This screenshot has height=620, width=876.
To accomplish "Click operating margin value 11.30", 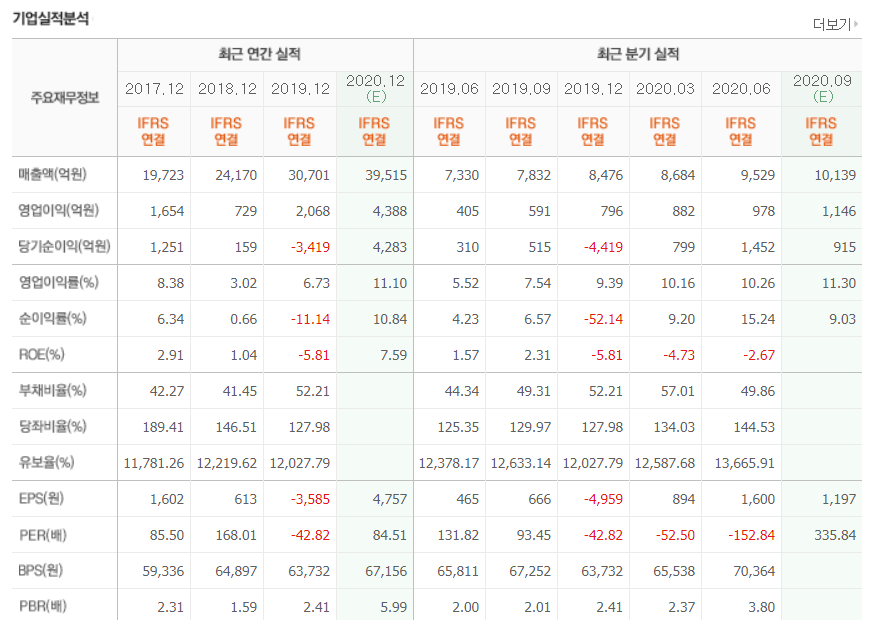I will point(839,283).
